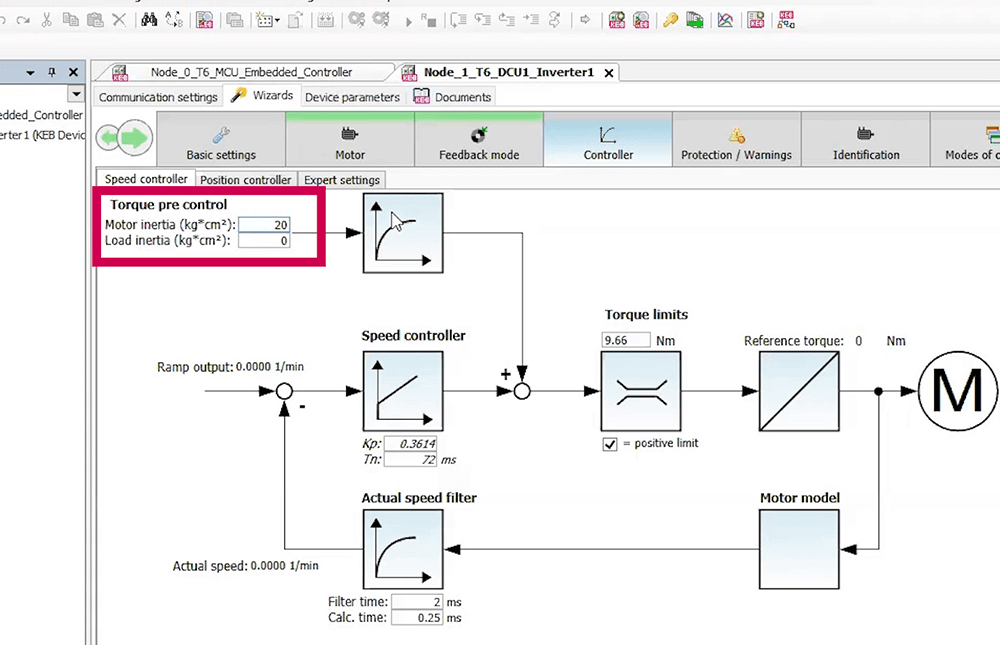Click the A-to-B replace icon
The width and height of the screenshot is (1000, 645).
pos(174,20)
